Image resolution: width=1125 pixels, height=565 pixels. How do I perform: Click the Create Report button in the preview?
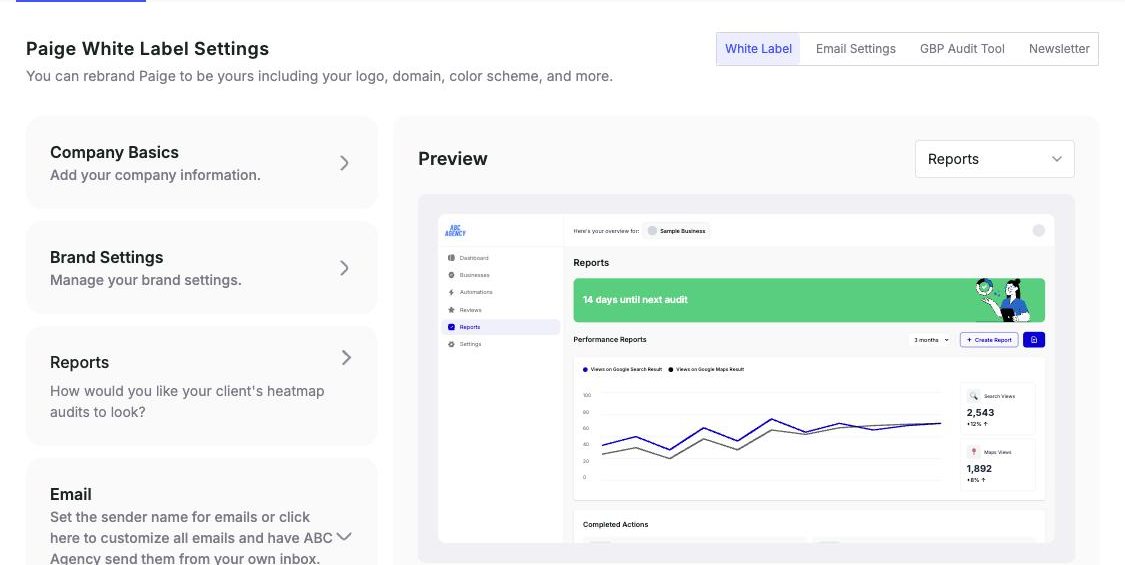[x=989, y=340]
